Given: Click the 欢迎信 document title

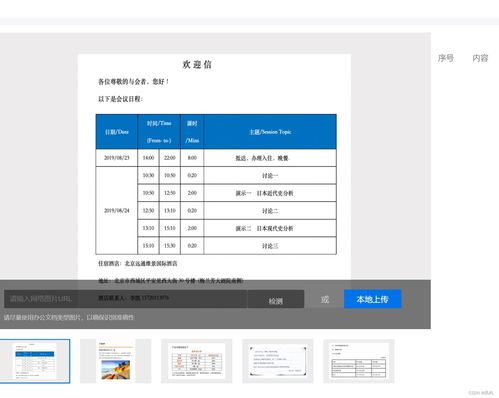Looking at the screenshot, I should tap(197, 64).
